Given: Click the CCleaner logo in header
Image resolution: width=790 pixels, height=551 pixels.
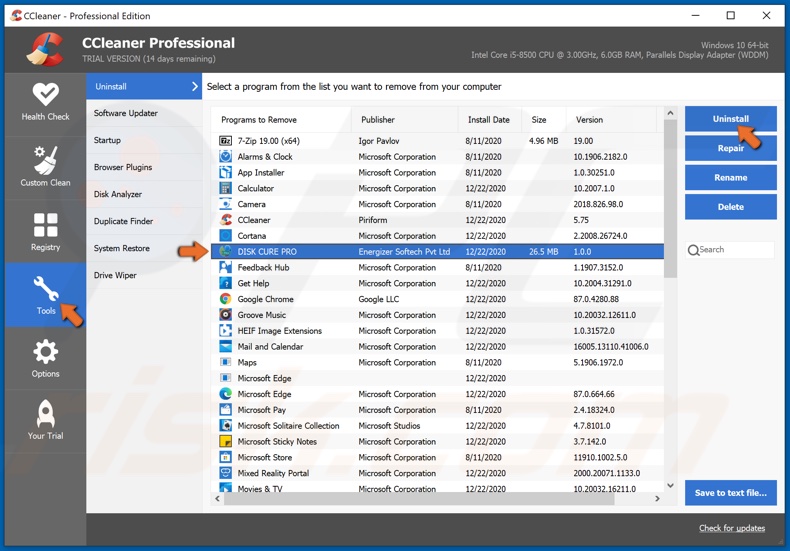Looking at the screenshot, I should 45,49.
